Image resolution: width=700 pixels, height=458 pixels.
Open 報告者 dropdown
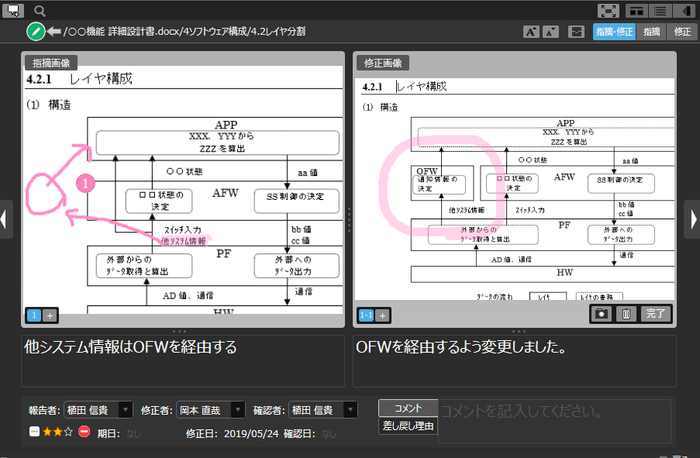[98, 410]
